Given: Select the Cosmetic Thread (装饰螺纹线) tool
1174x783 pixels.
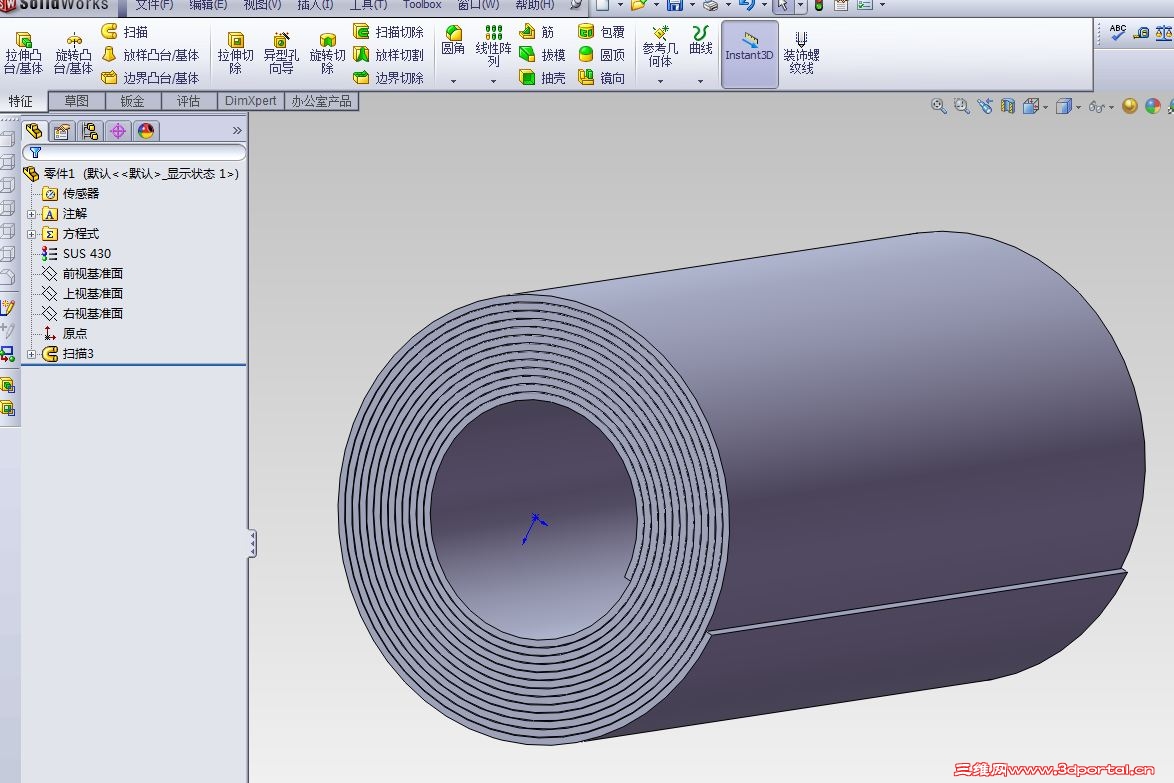Looking at the screenshot, I should tap(801, 52).
